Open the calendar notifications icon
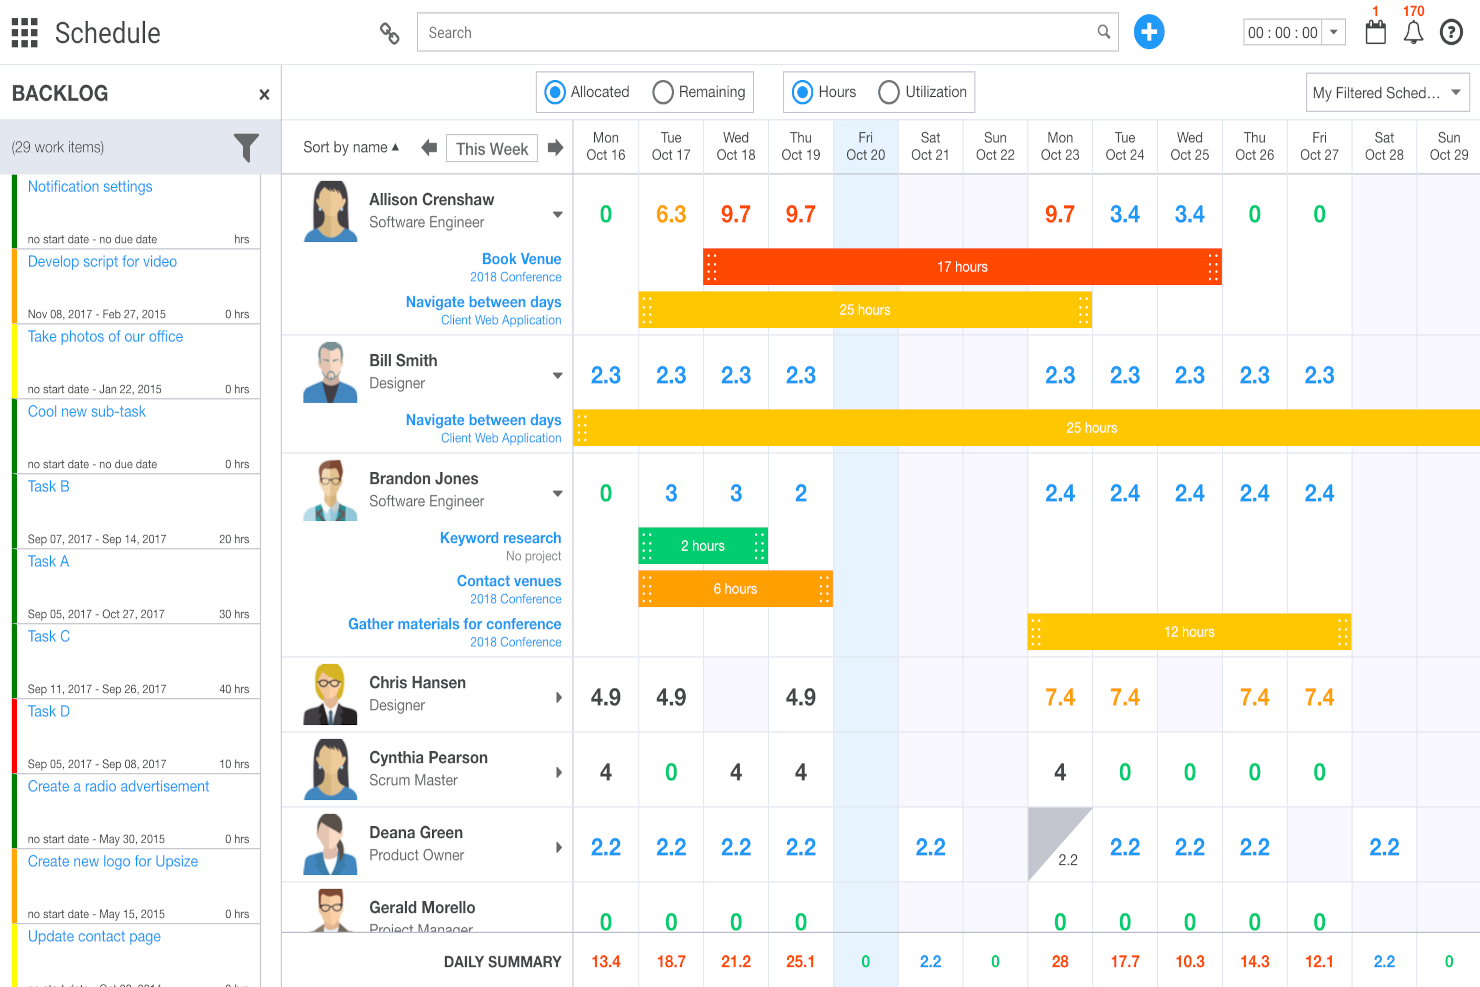Viewport: 1480px width, 987px height. tap(1376, 32)
